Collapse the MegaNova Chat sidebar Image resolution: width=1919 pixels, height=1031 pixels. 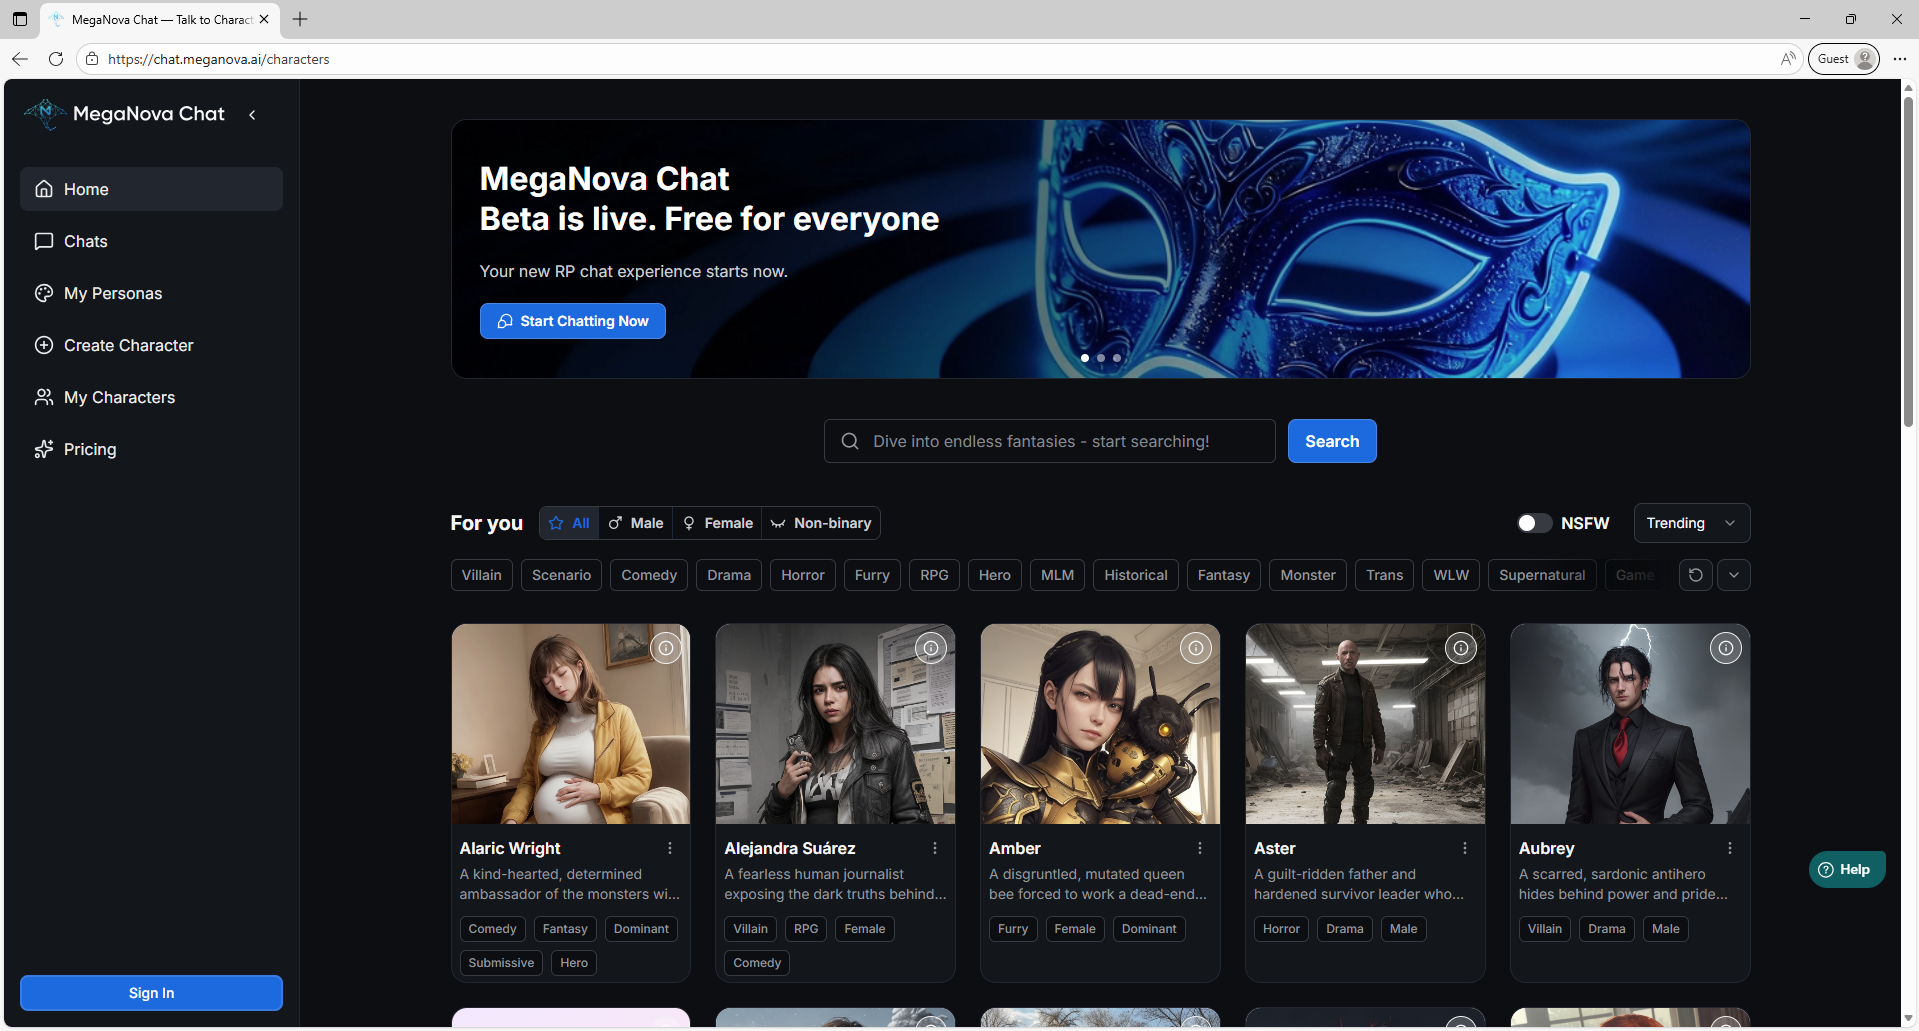point(252,115)
